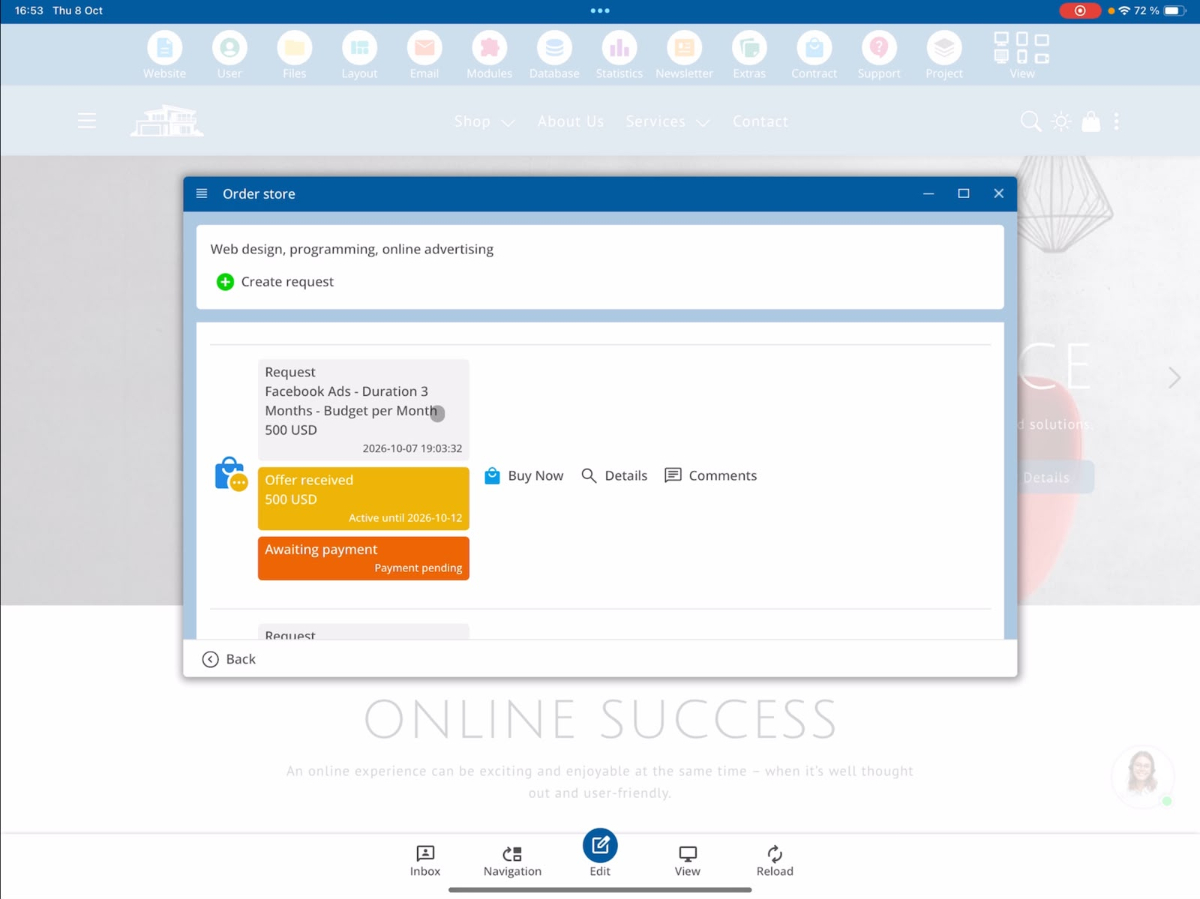Screen dimensions: 1200x899
Task: Open the Modules icon in top toolbar
Action: [489, 48]
